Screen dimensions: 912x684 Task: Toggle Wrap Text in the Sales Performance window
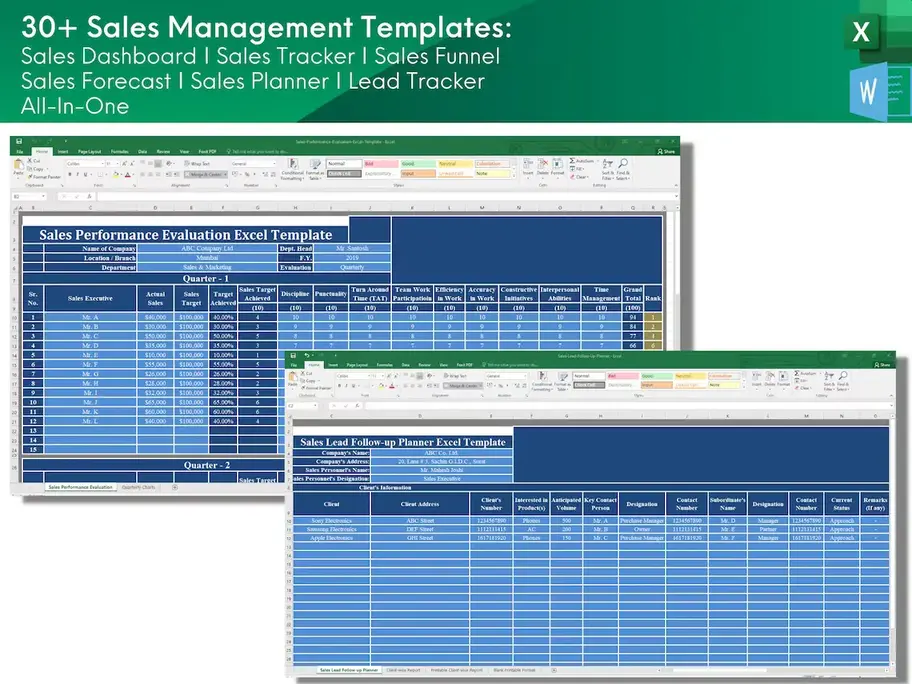coord(198,162)
